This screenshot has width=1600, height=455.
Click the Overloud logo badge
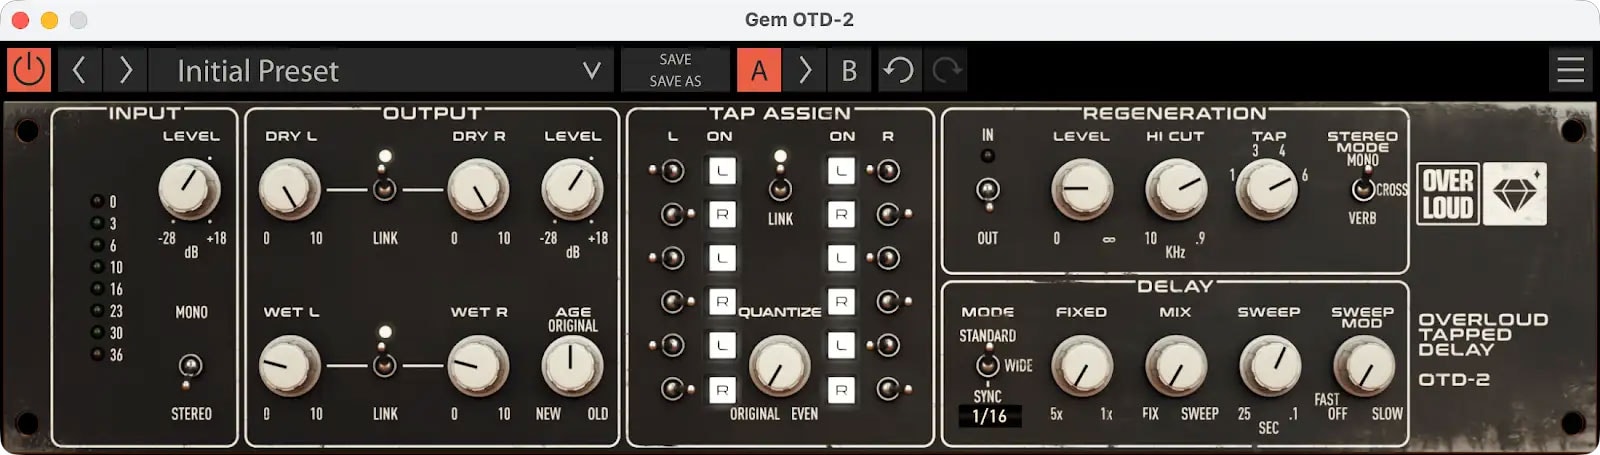pos(1448,194)
